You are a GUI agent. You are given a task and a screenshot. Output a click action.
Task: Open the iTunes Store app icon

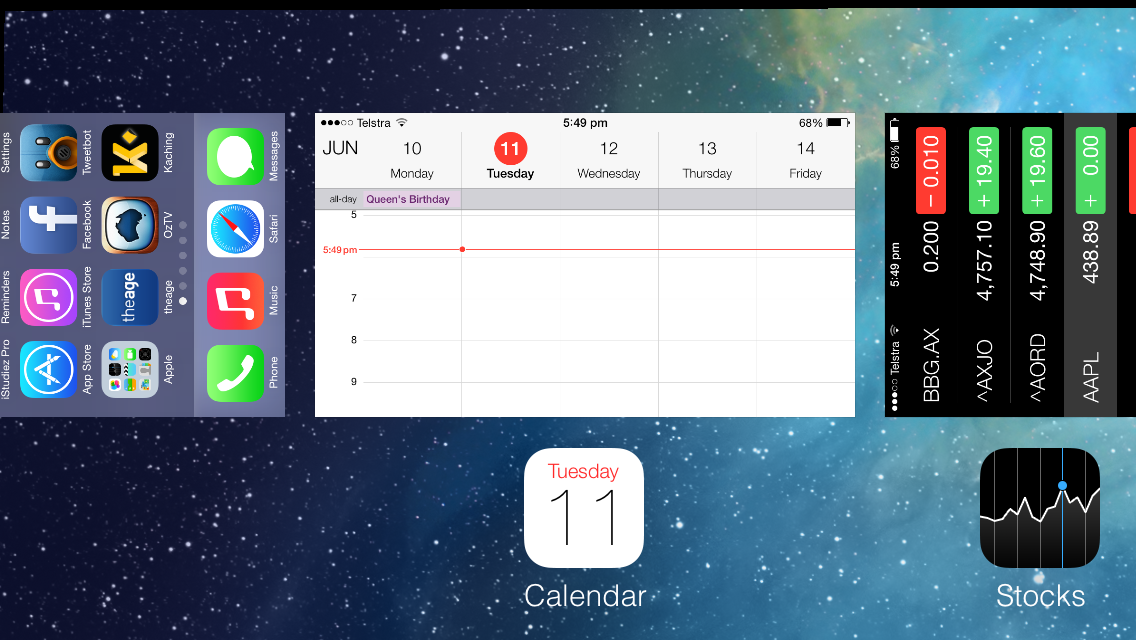tap(49, 297)
